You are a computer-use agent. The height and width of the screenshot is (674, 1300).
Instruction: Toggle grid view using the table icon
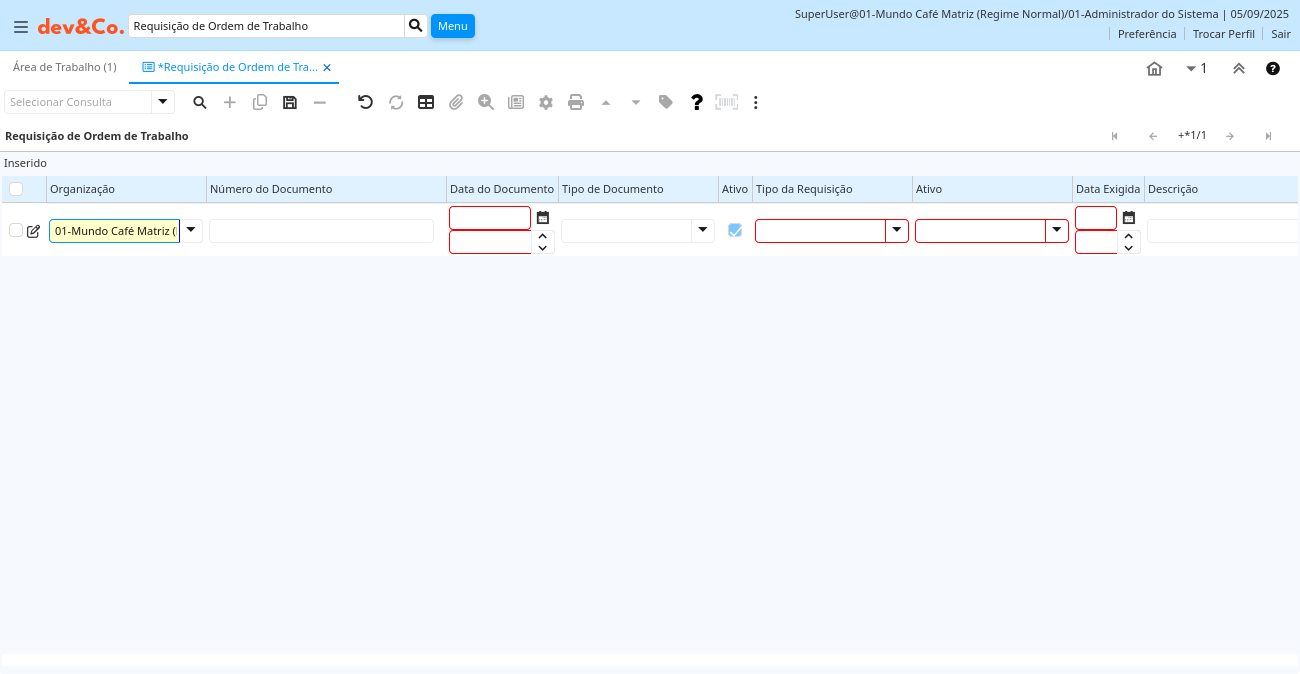(x=426, y=102)
